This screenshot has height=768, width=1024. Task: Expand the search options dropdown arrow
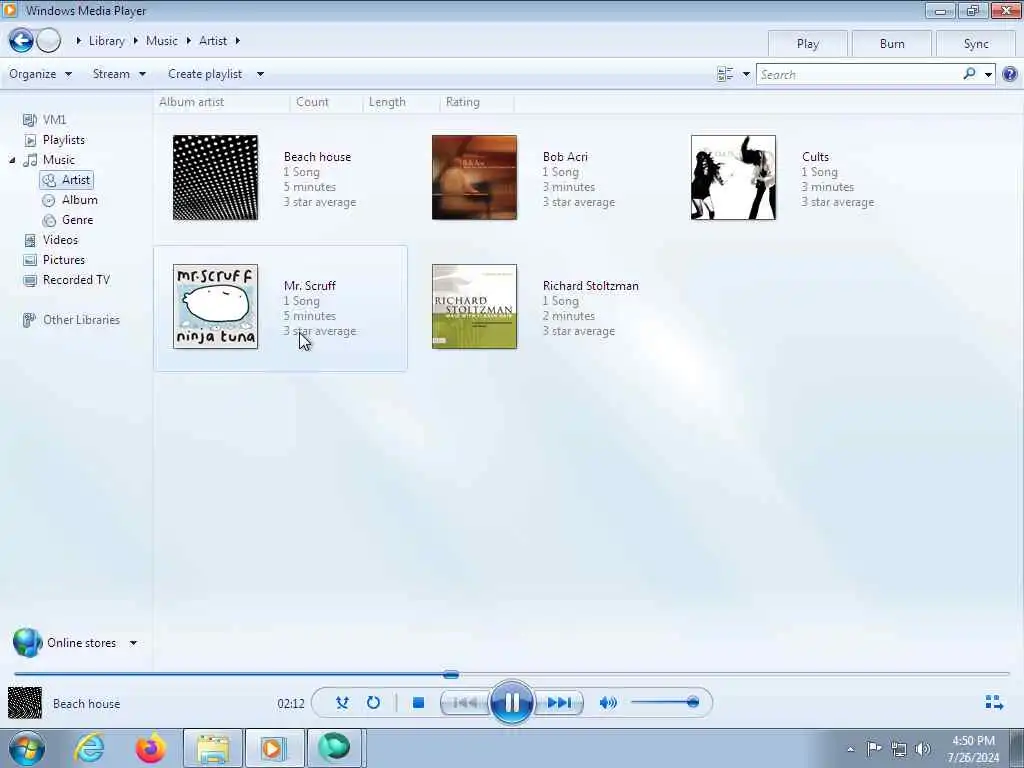(x=988, y=74)
